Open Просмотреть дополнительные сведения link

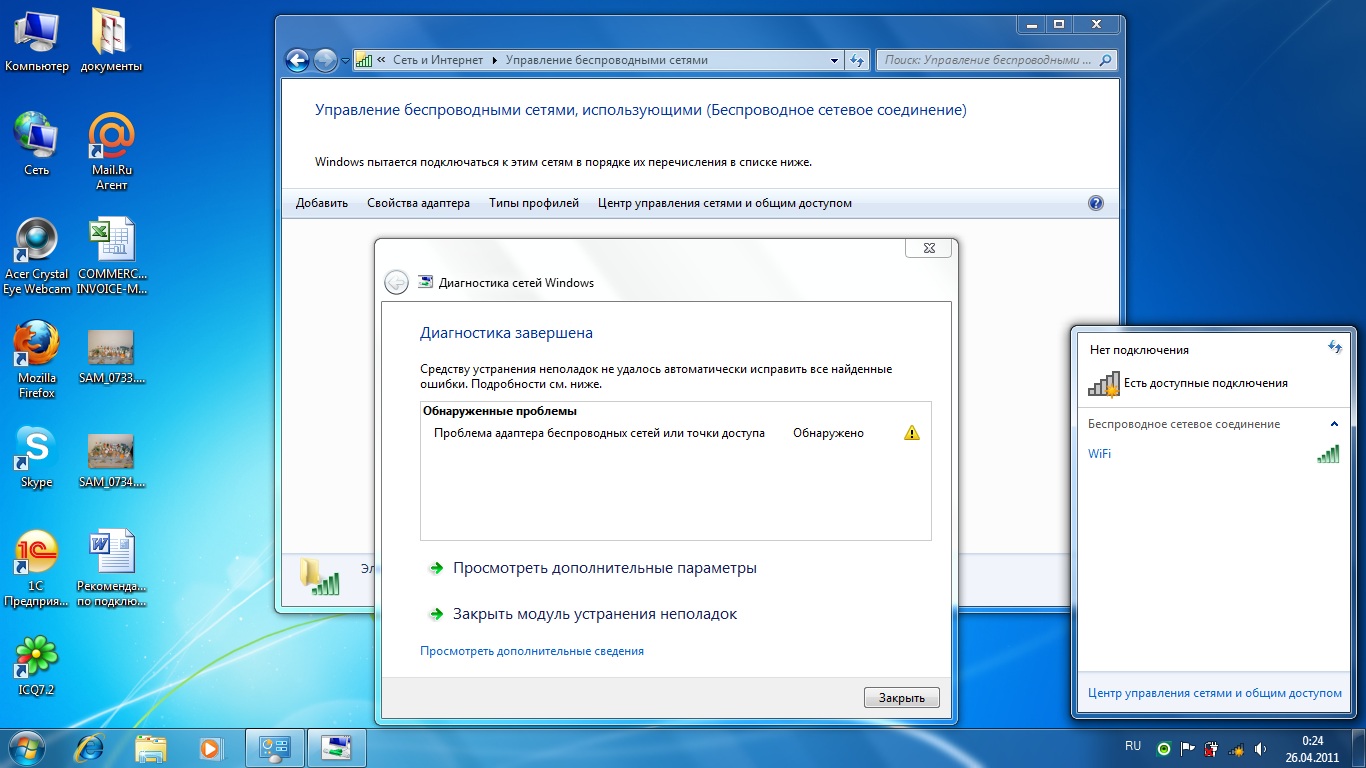pos(532,651)
